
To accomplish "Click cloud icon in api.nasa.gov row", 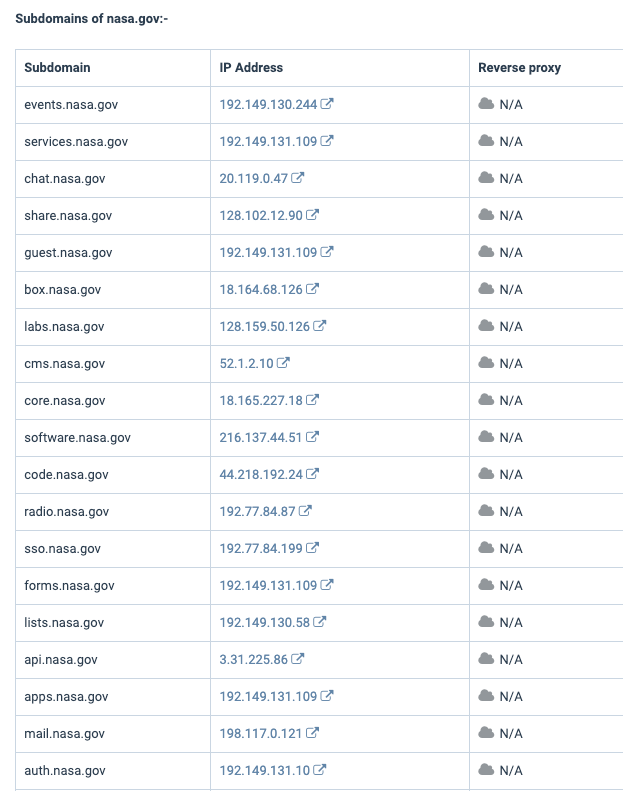I will tap(487, 659).
